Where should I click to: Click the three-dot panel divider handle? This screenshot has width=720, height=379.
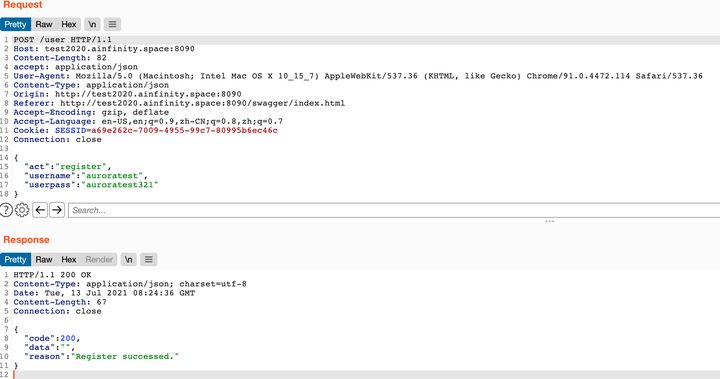[x=550, y=221]
